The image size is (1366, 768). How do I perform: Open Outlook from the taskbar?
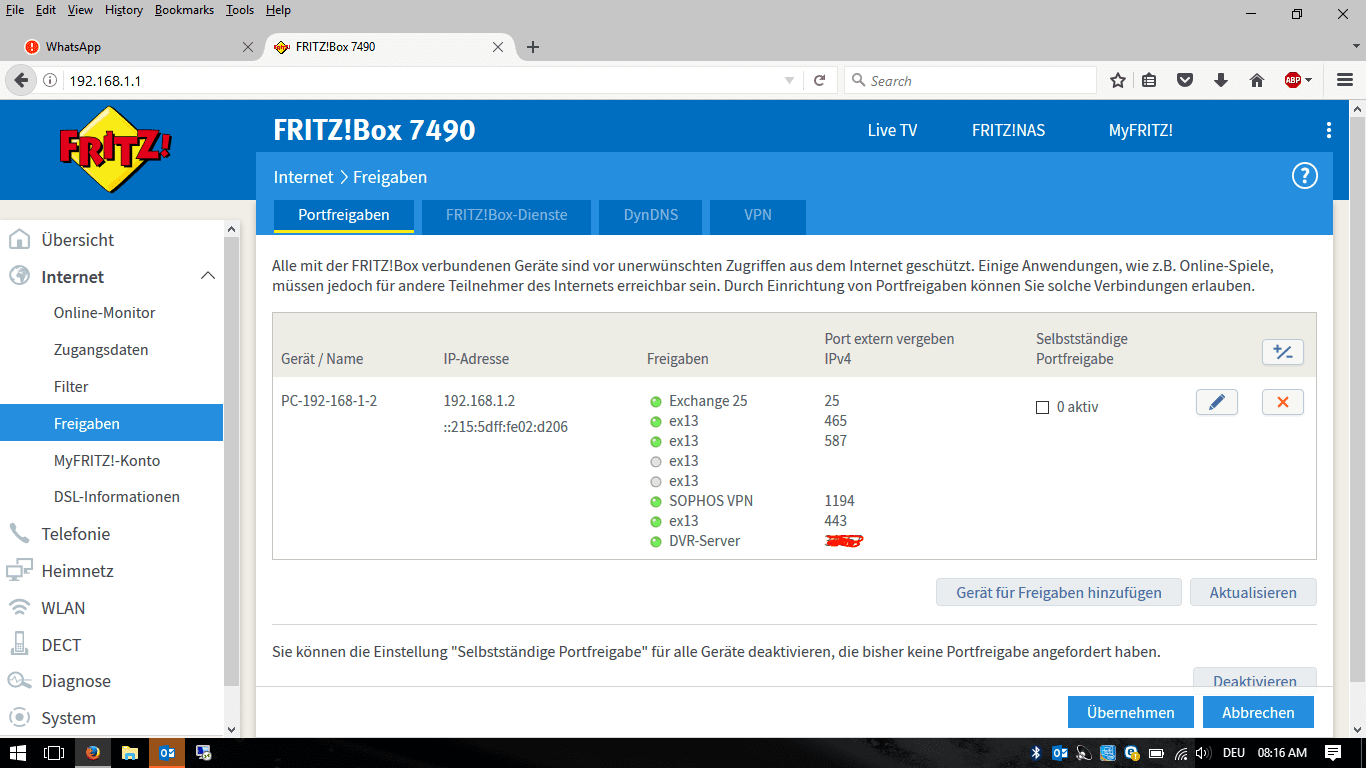pos(166,753)
